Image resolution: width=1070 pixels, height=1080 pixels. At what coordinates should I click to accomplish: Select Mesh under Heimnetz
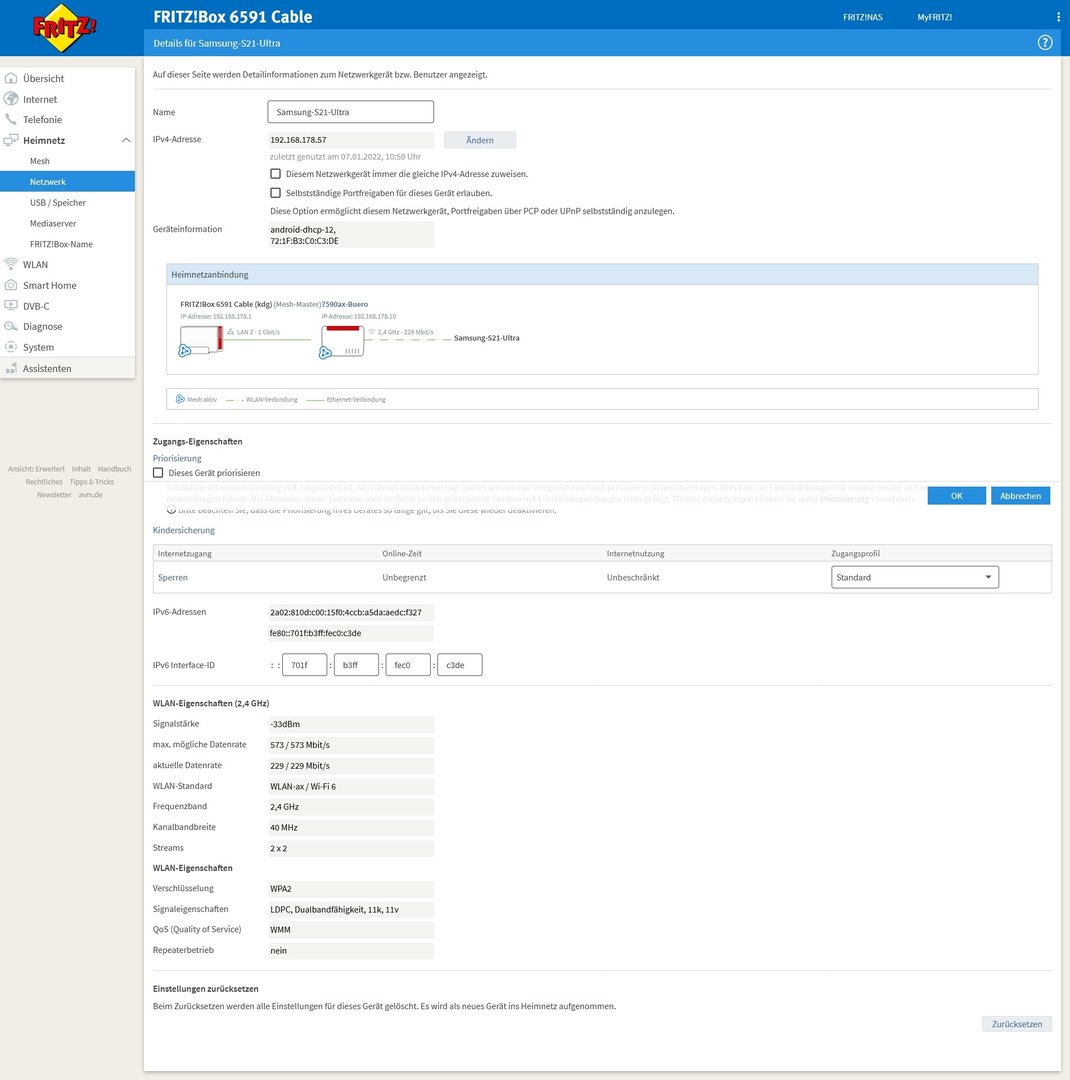(x=40, y=161)
